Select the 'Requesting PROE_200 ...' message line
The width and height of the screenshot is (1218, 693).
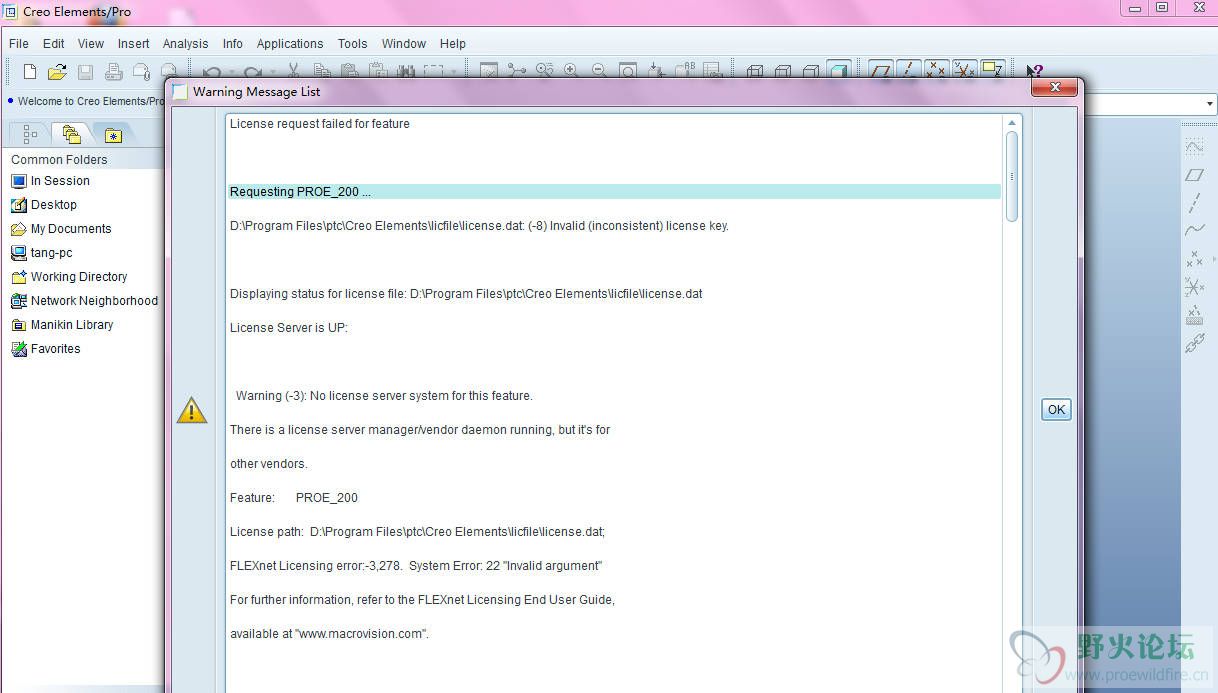614,192
